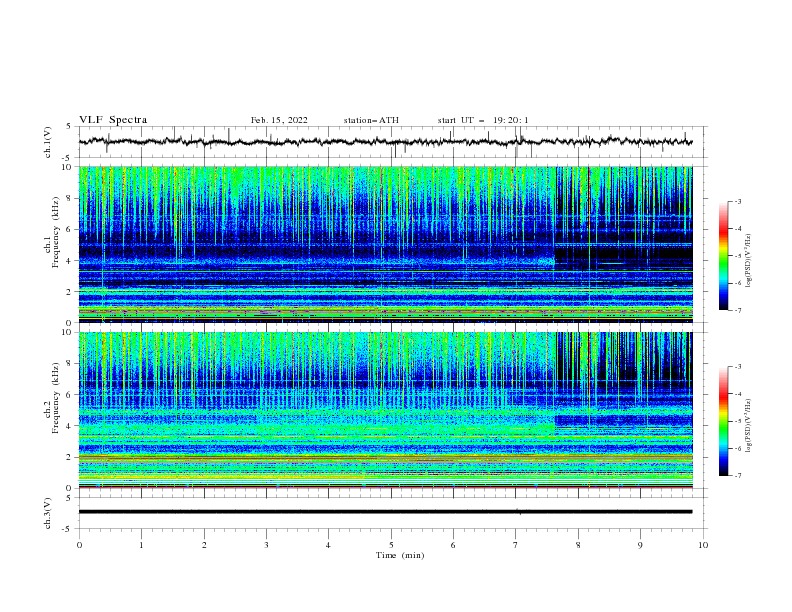Click the upper colorbar next to ch.1 spectrogram
This screenshot has height=612, width=792.
click(723, 256)
